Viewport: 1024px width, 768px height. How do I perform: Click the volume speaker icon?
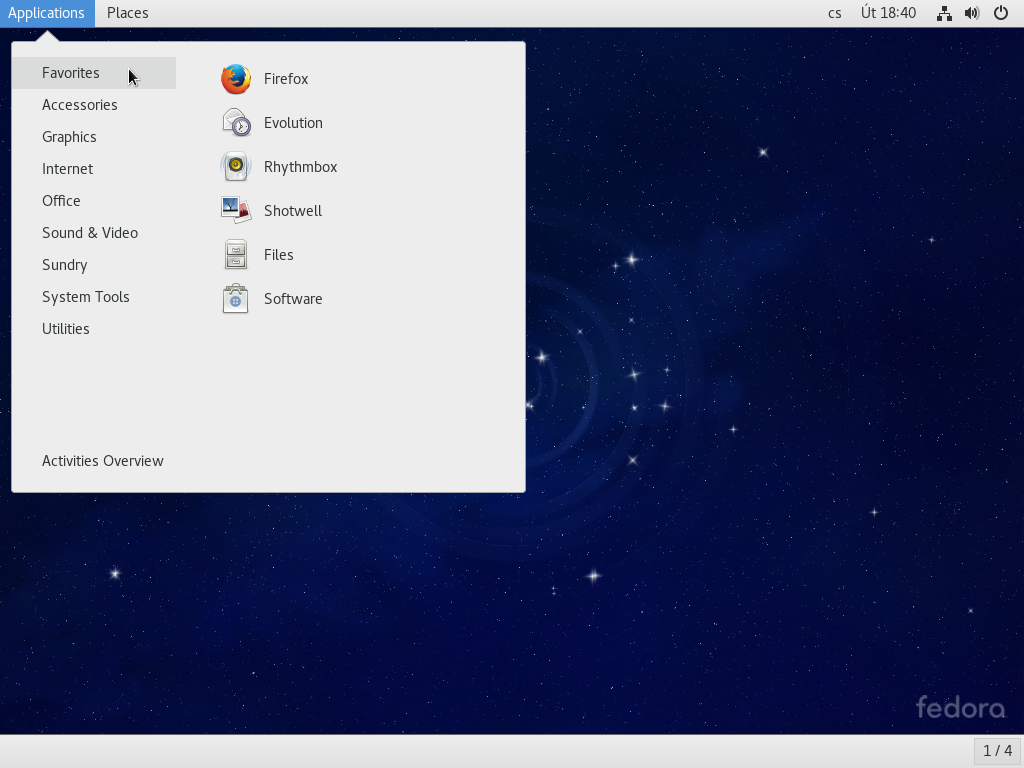click(971, 13)
